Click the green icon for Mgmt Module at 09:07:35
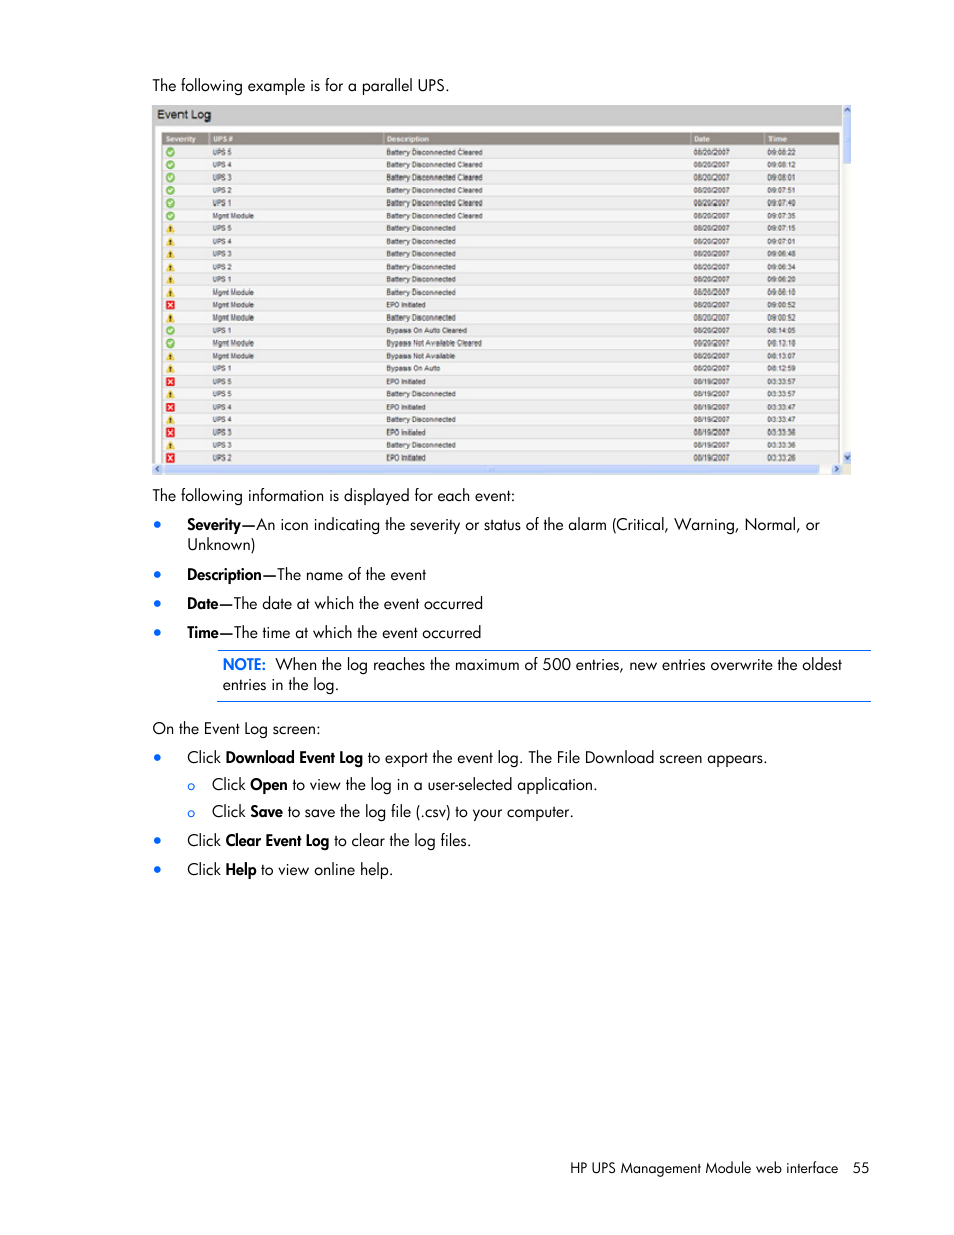954x1235 pixels. 170,216
